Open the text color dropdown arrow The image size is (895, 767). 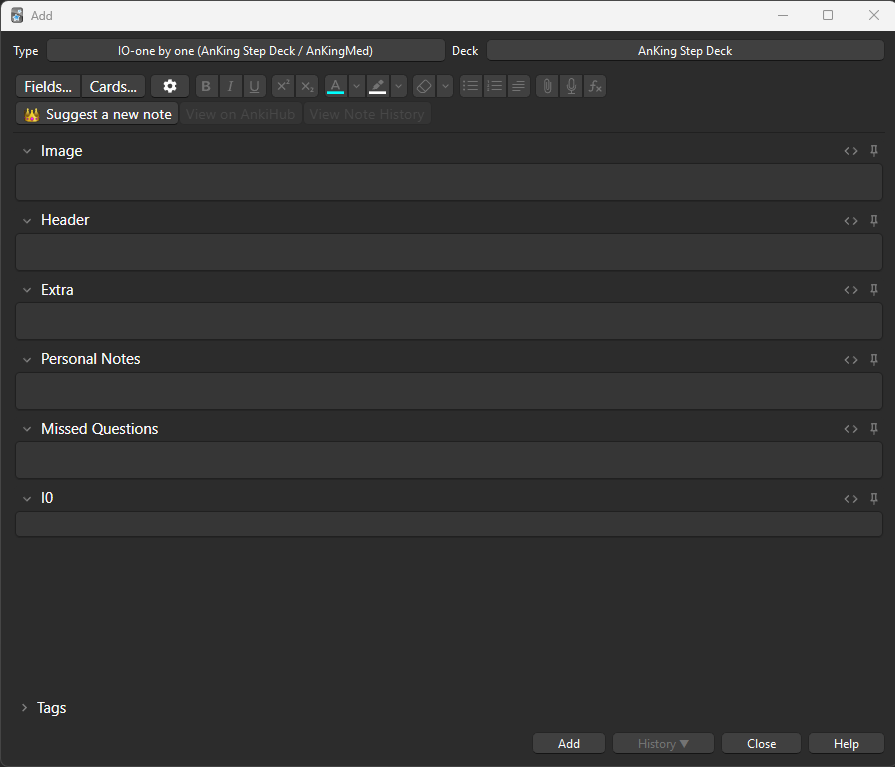(x=356, y=87)
